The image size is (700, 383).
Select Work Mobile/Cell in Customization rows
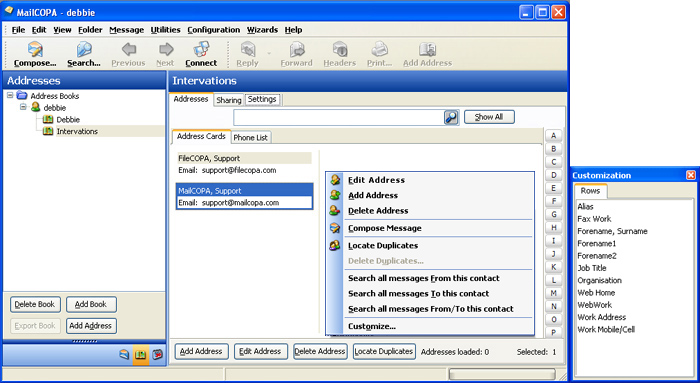pyautogui.click(x=606, y=329)
